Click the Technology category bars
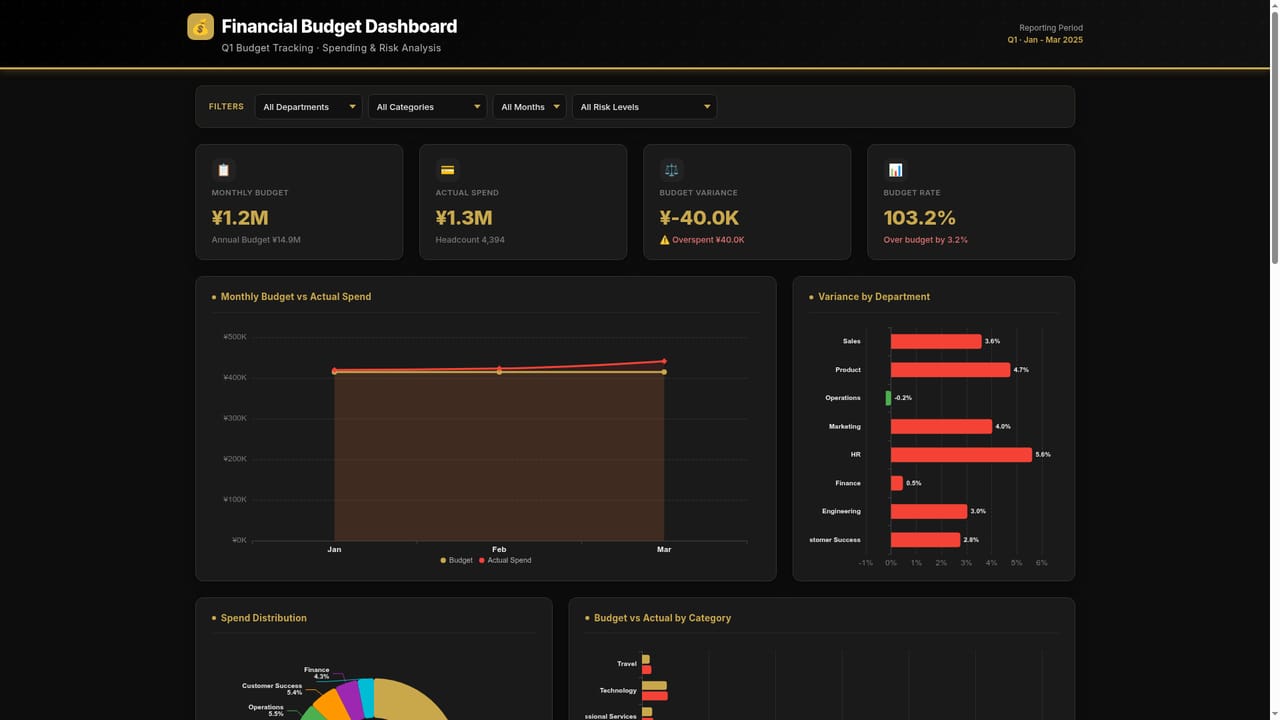The width and height of the screenshot is (1280, 720). [655, 691]
